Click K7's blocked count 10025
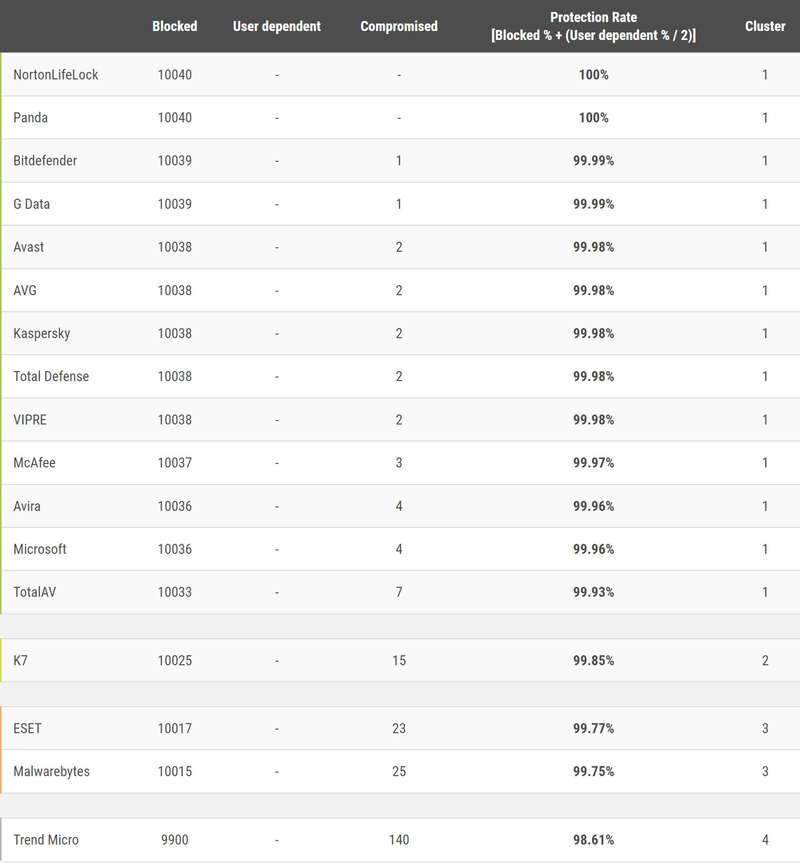 click(175, 661)
